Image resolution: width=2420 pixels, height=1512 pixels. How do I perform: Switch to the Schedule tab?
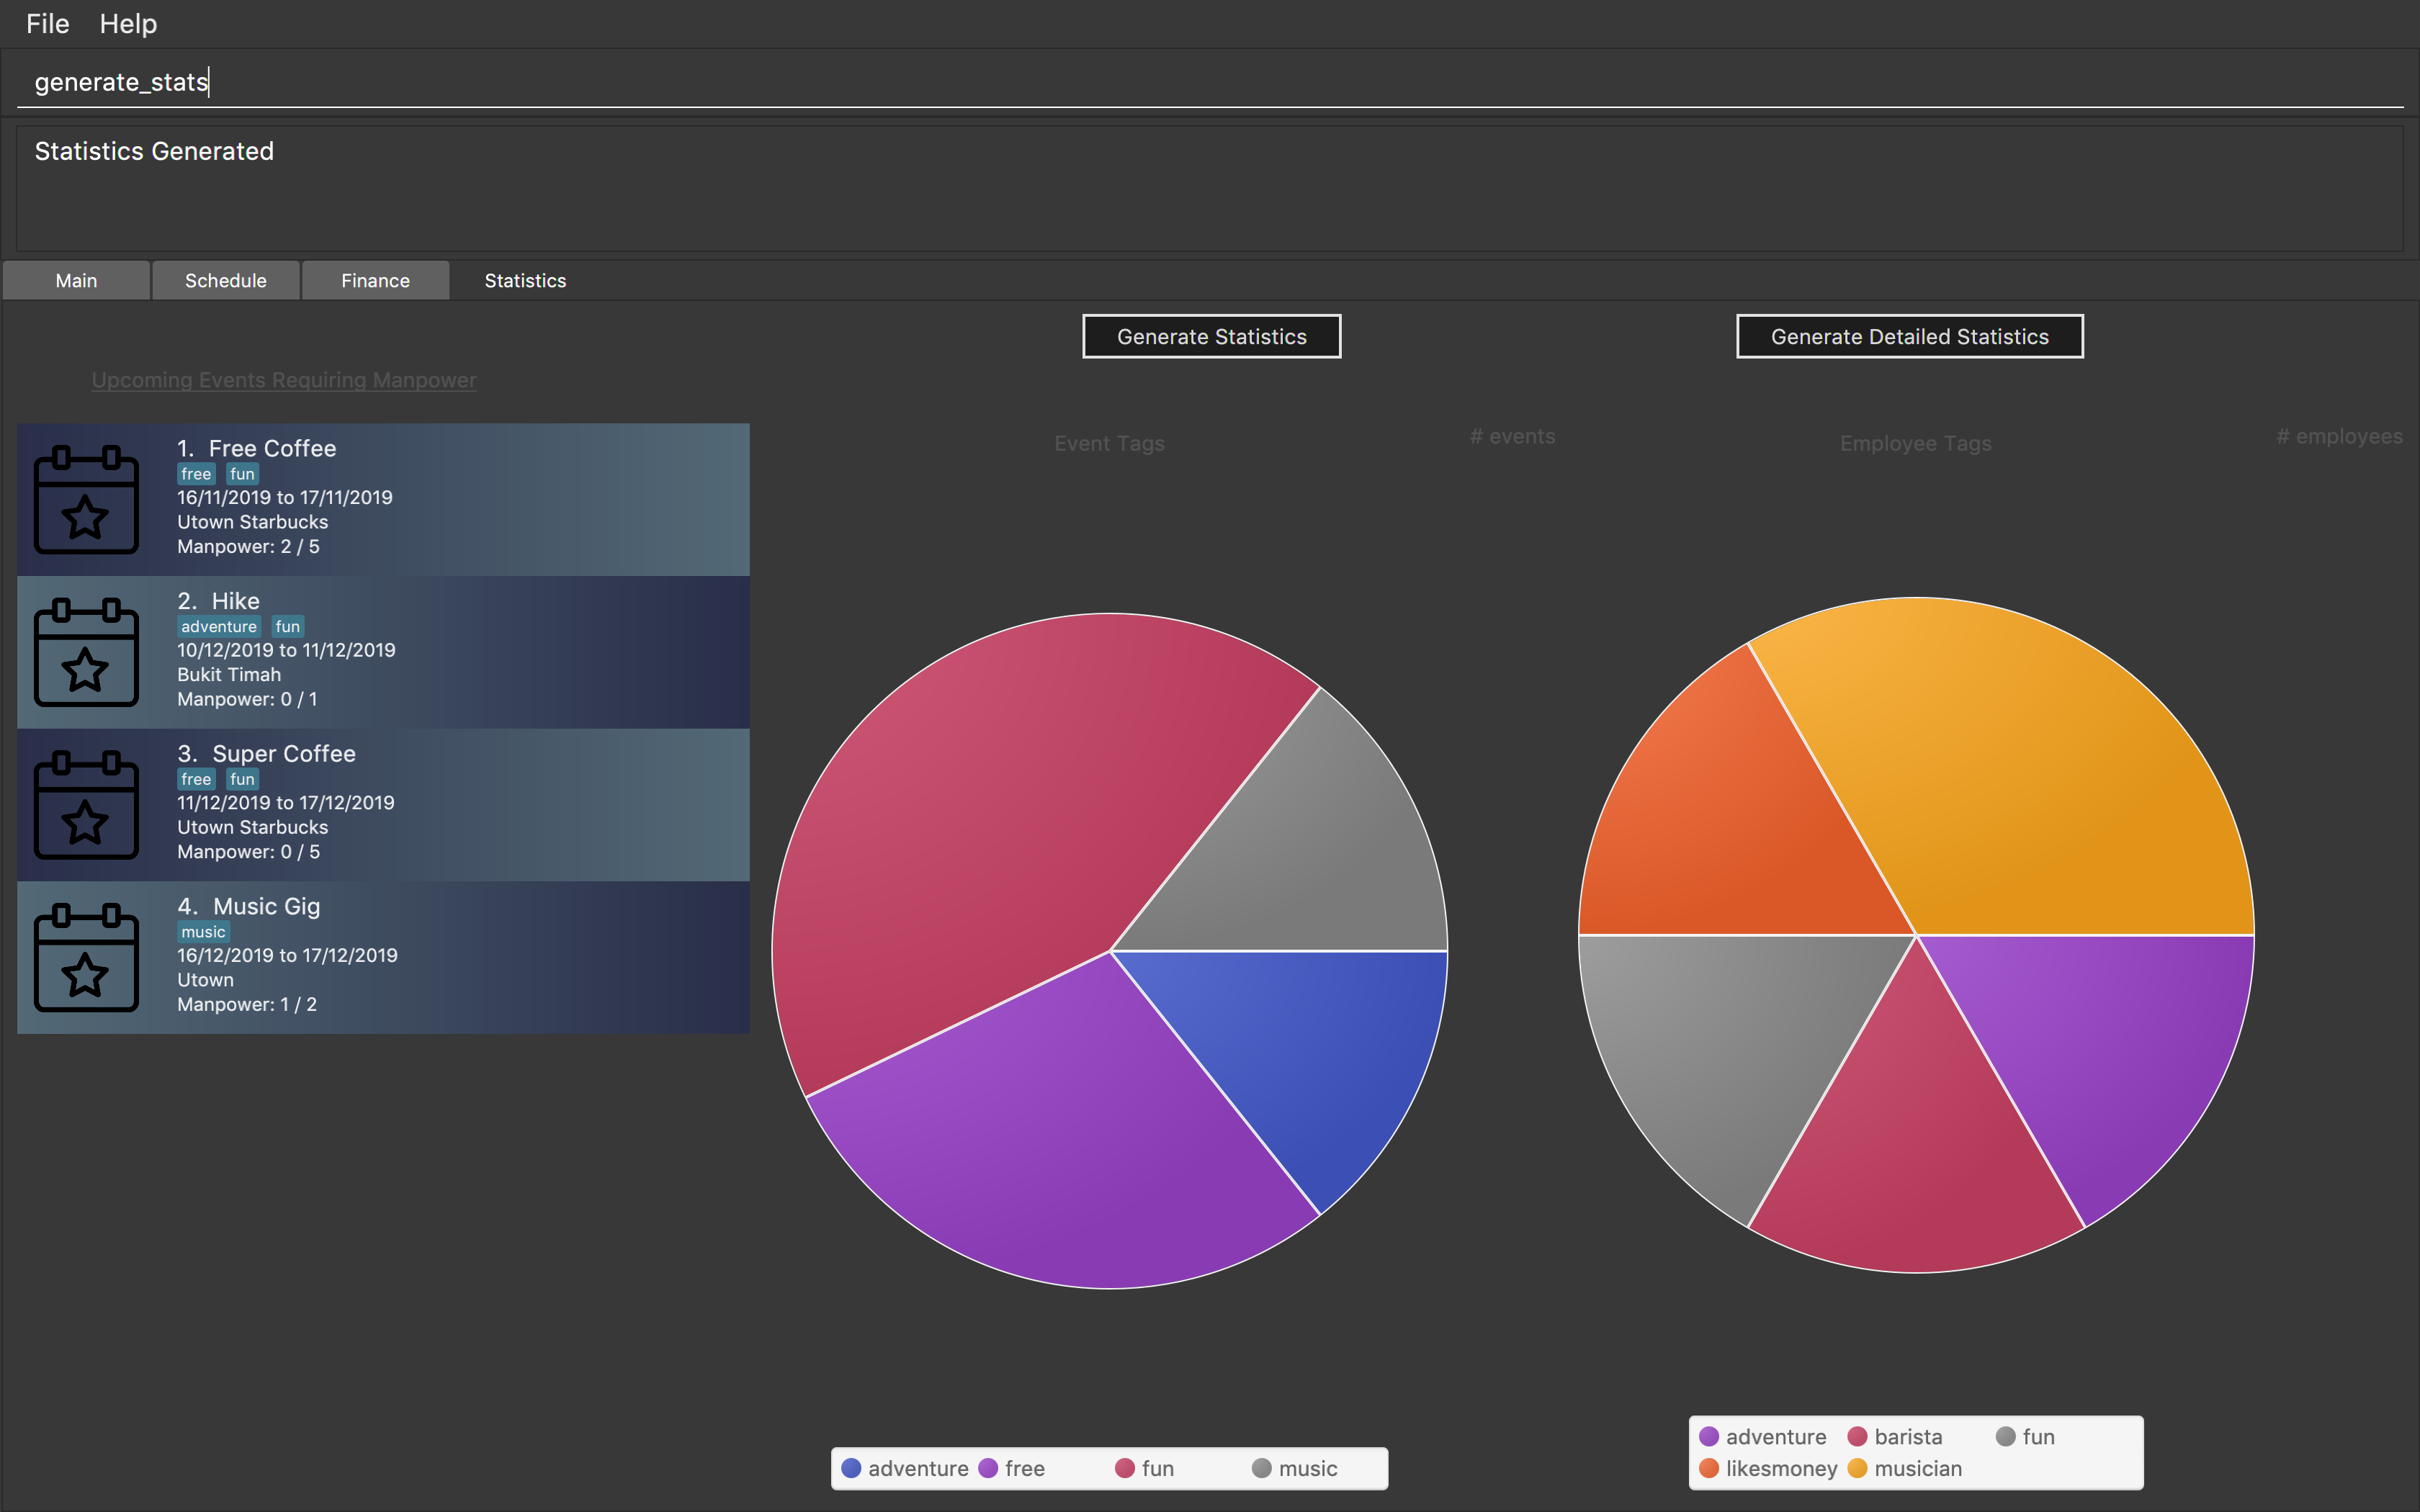(x=226, y=280)
